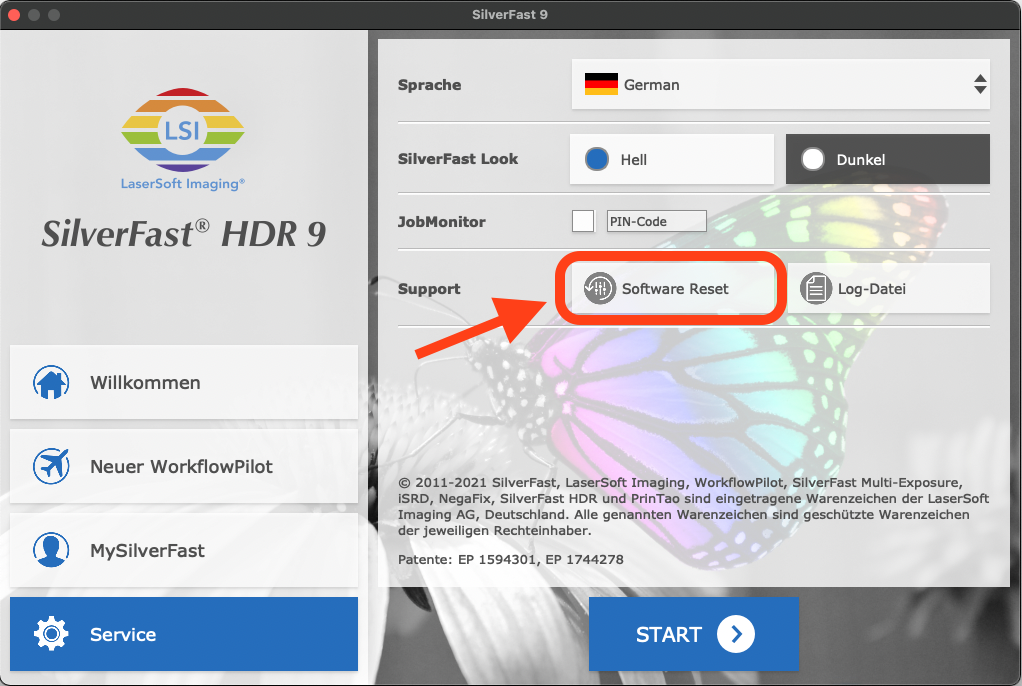This screenshot has width=1022, height=686.
Task: Click the blue house icon
Action: coord(51,382)
